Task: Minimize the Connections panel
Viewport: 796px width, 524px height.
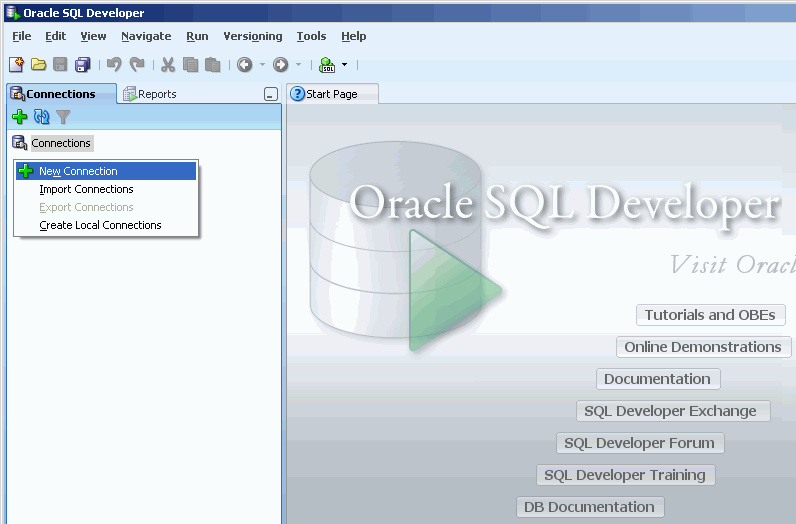Action: (x=271, y=94)
